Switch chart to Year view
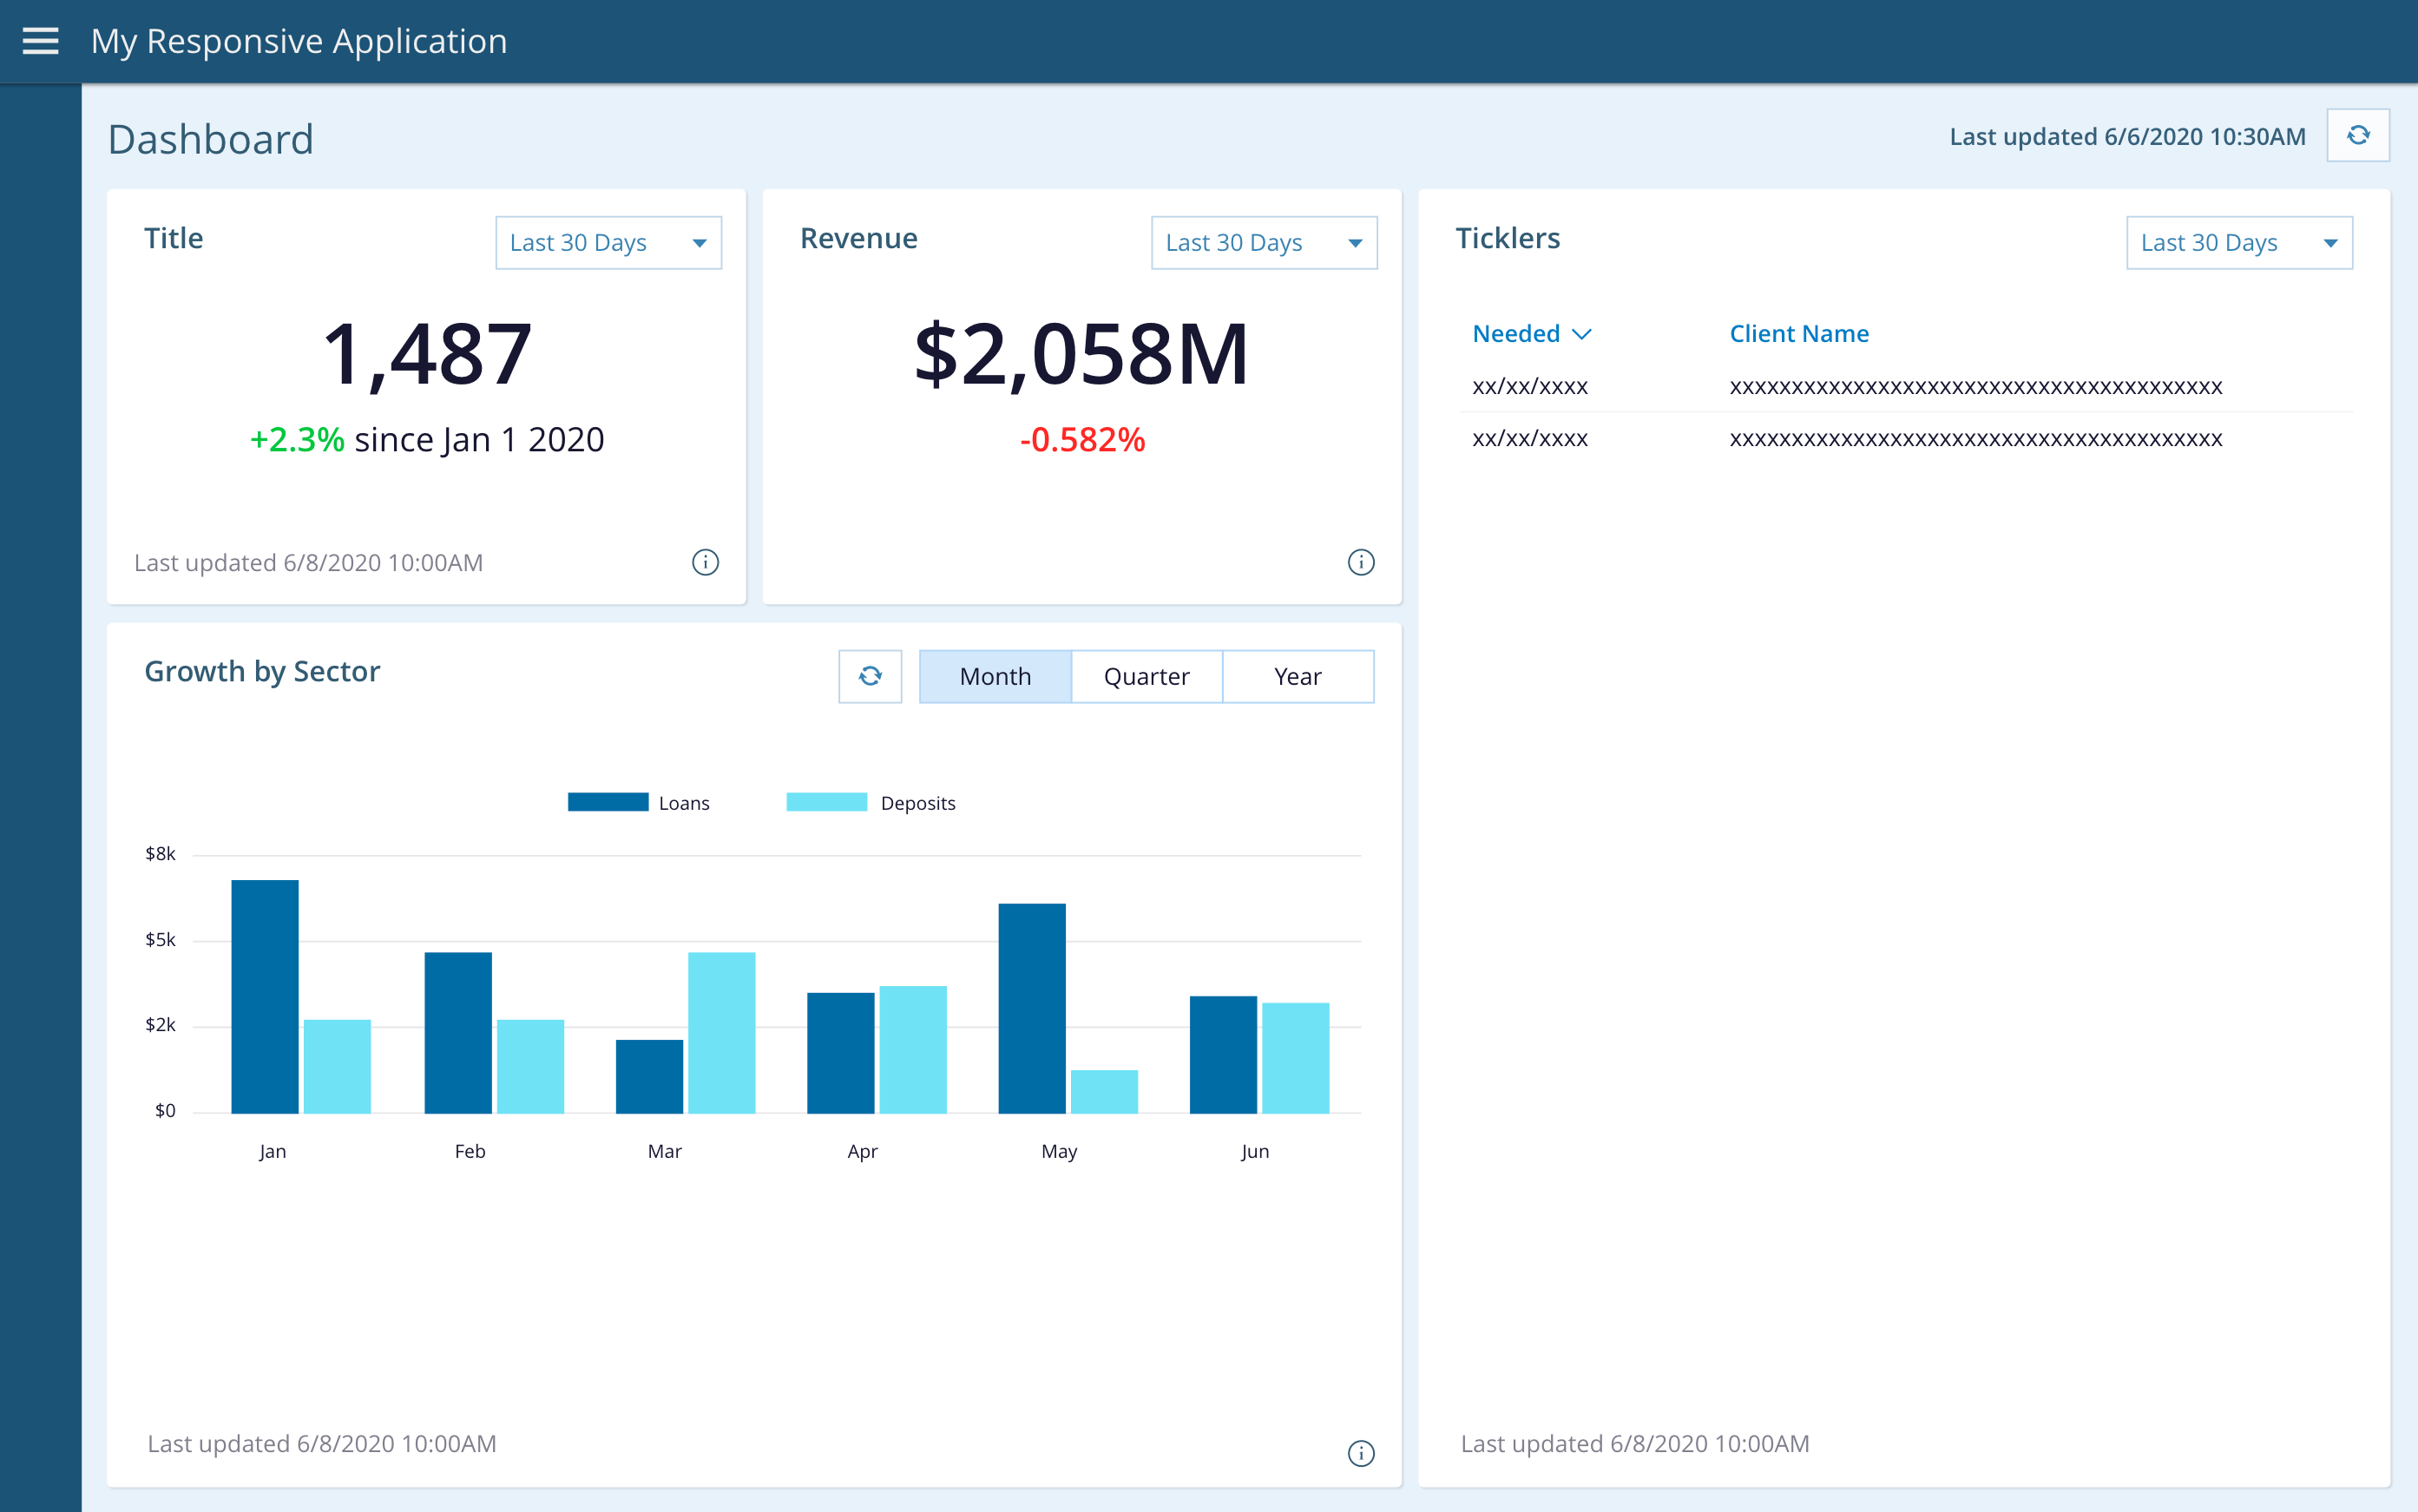 pos(1297,677)
